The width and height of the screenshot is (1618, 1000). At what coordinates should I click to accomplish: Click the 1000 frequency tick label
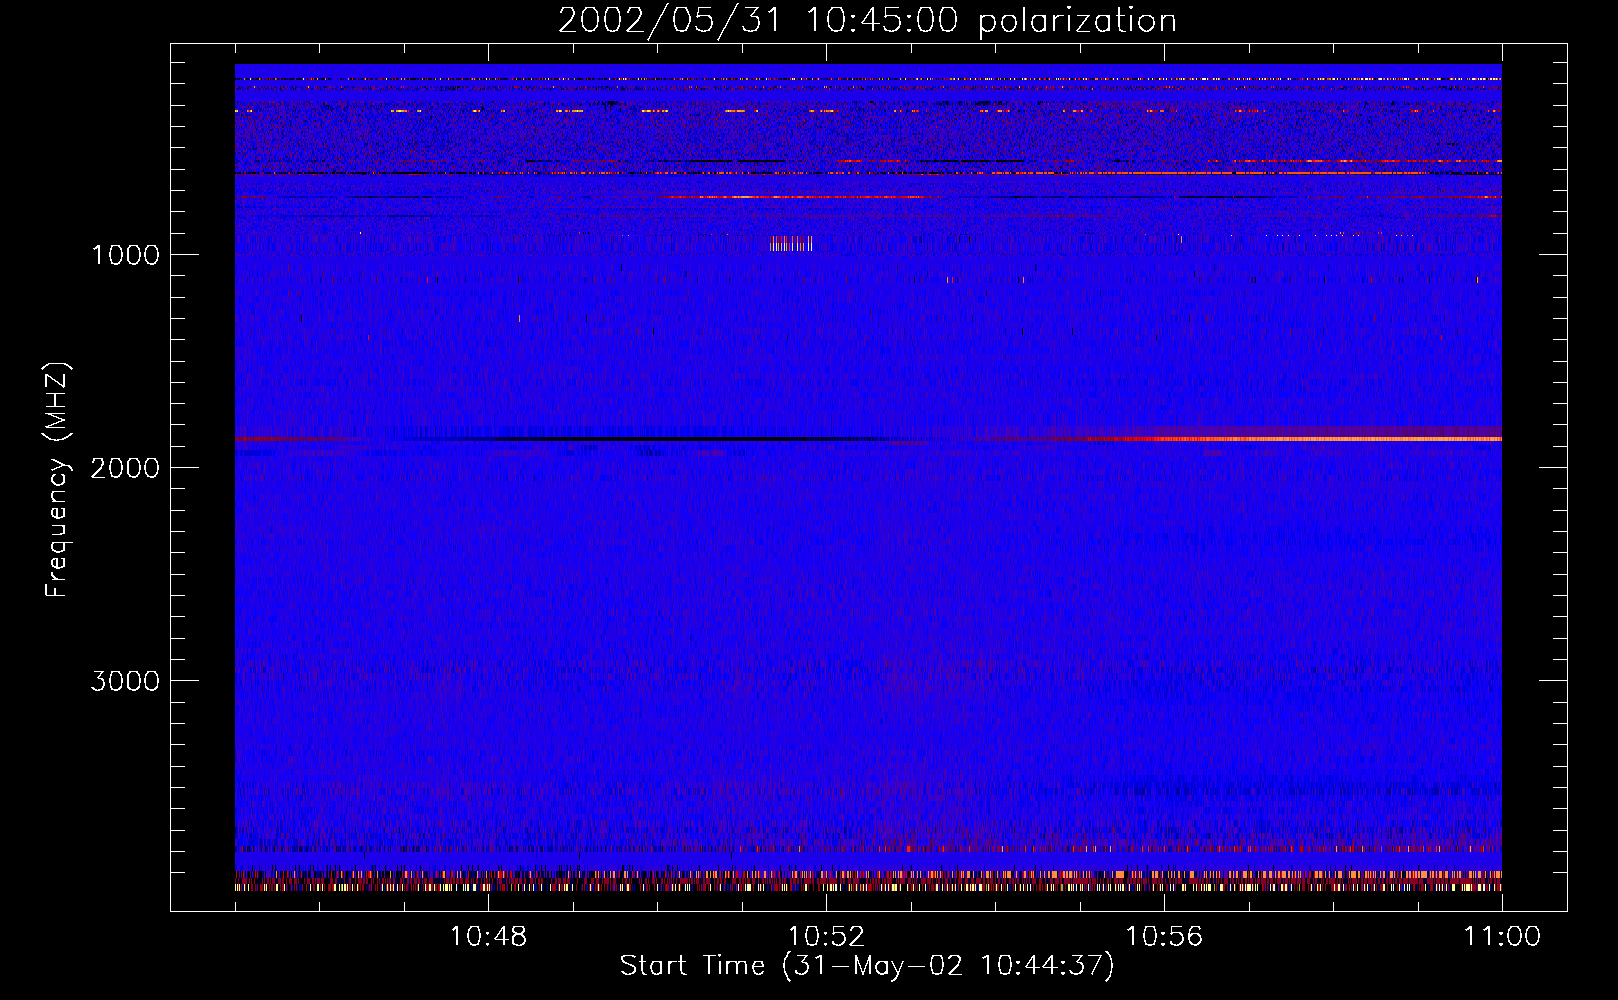(x=125, y=255)
